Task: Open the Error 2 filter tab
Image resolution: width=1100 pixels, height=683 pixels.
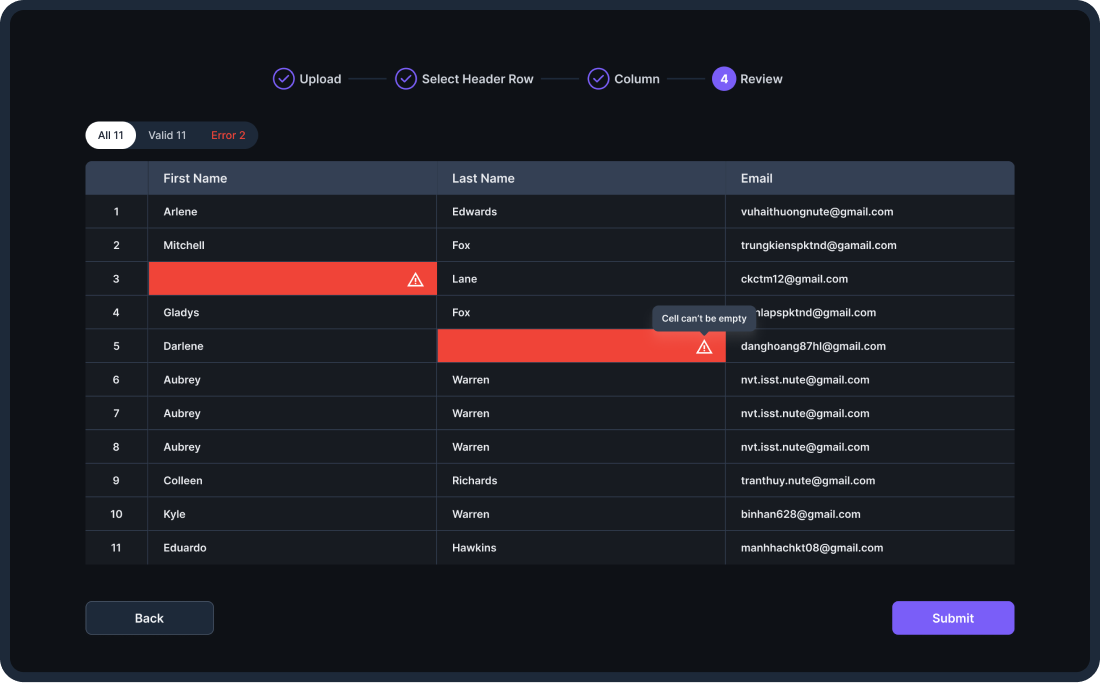Action: [228, 135]
